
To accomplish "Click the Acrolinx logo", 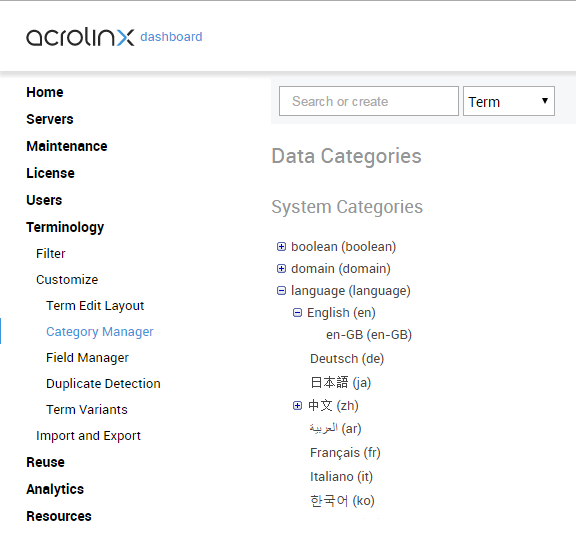I will [x=80, y=37].
